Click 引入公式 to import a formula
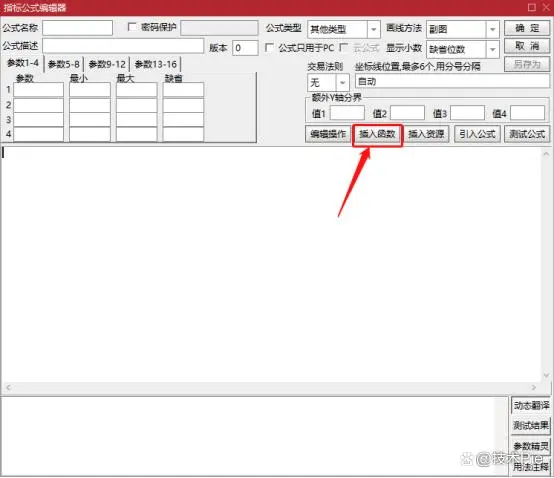554x478 pixels. (x=477, y=134)
